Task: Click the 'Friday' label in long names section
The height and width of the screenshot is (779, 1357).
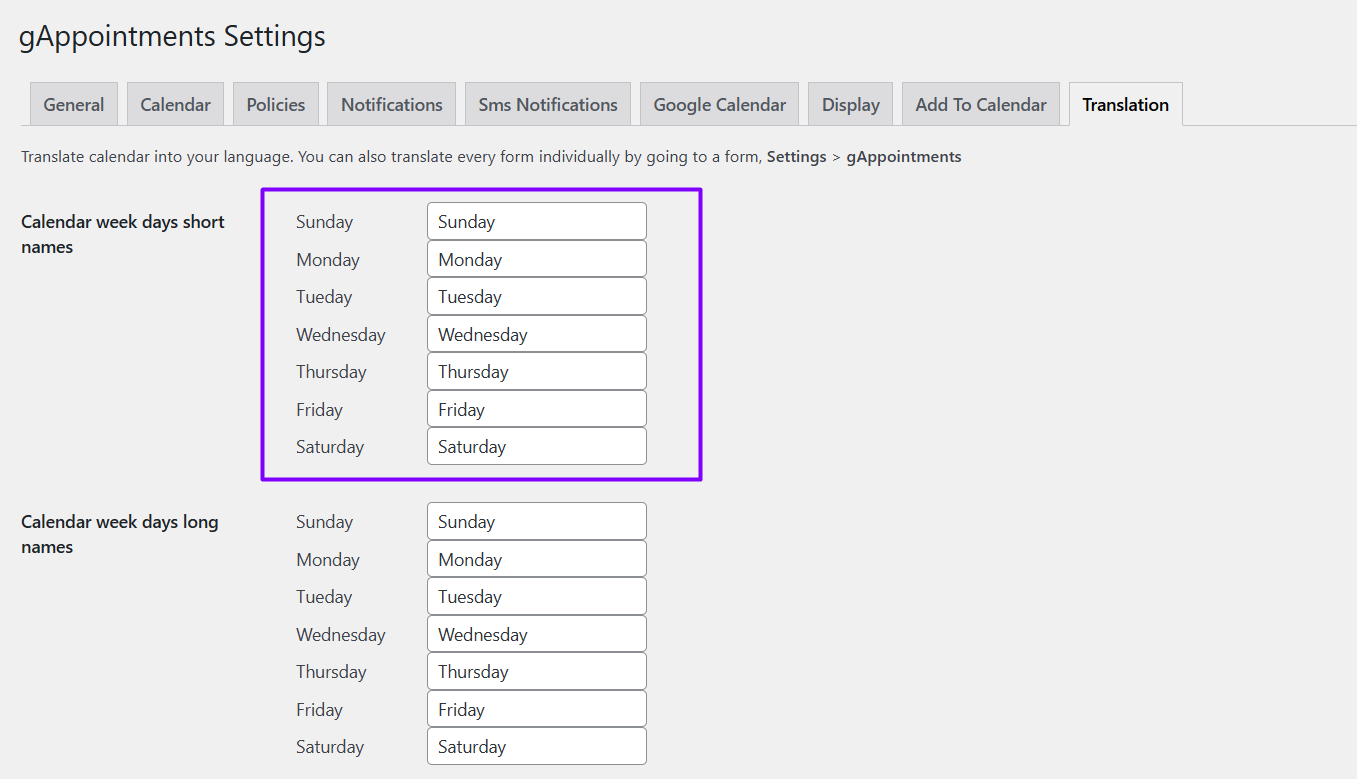Action: coord(319,710)
